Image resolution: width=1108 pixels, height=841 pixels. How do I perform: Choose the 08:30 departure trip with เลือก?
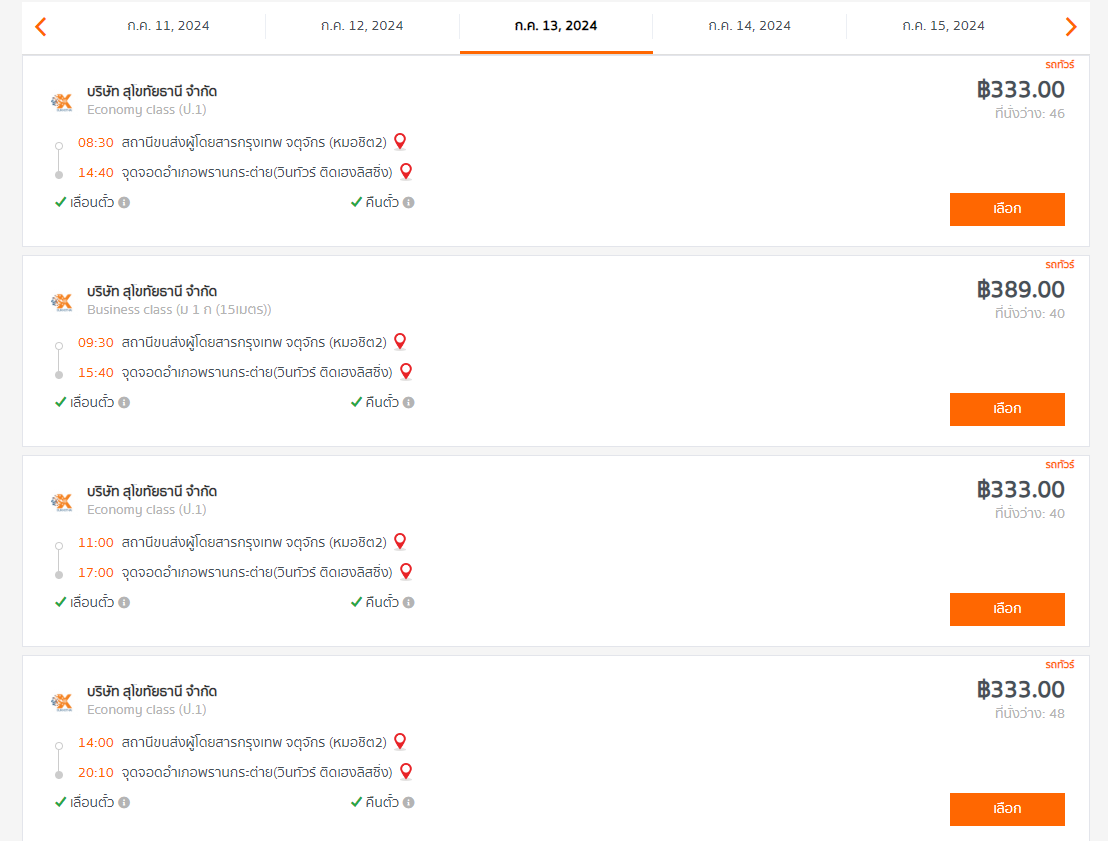click(1007, 209)
